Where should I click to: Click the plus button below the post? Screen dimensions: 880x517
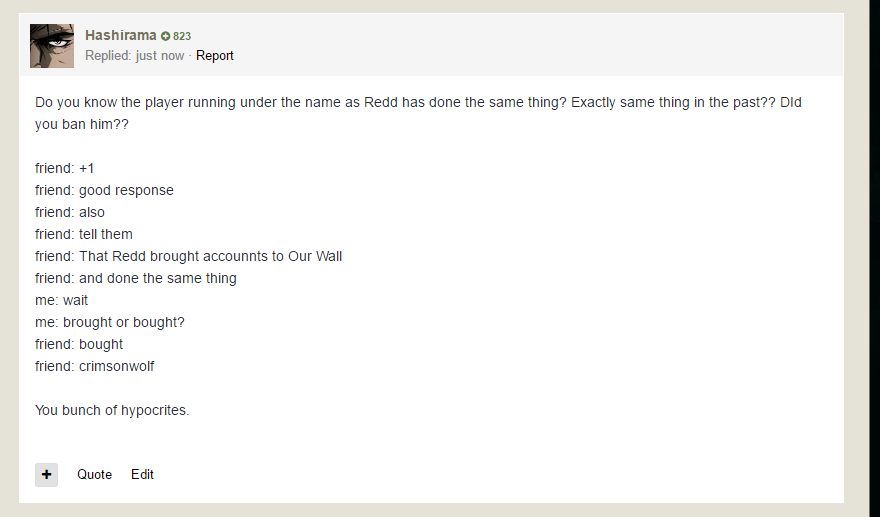click(46, 474)
